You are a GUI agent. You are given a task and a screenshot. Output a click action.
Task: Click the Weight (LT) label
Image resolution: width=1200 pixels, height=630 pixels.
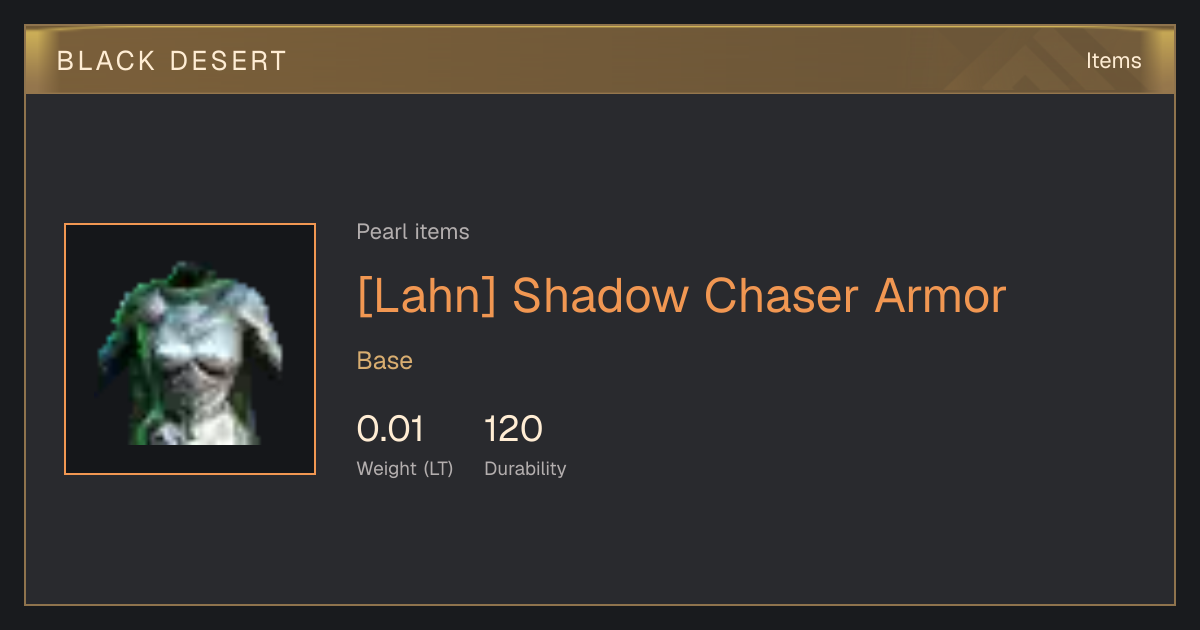tap(405, 468)
